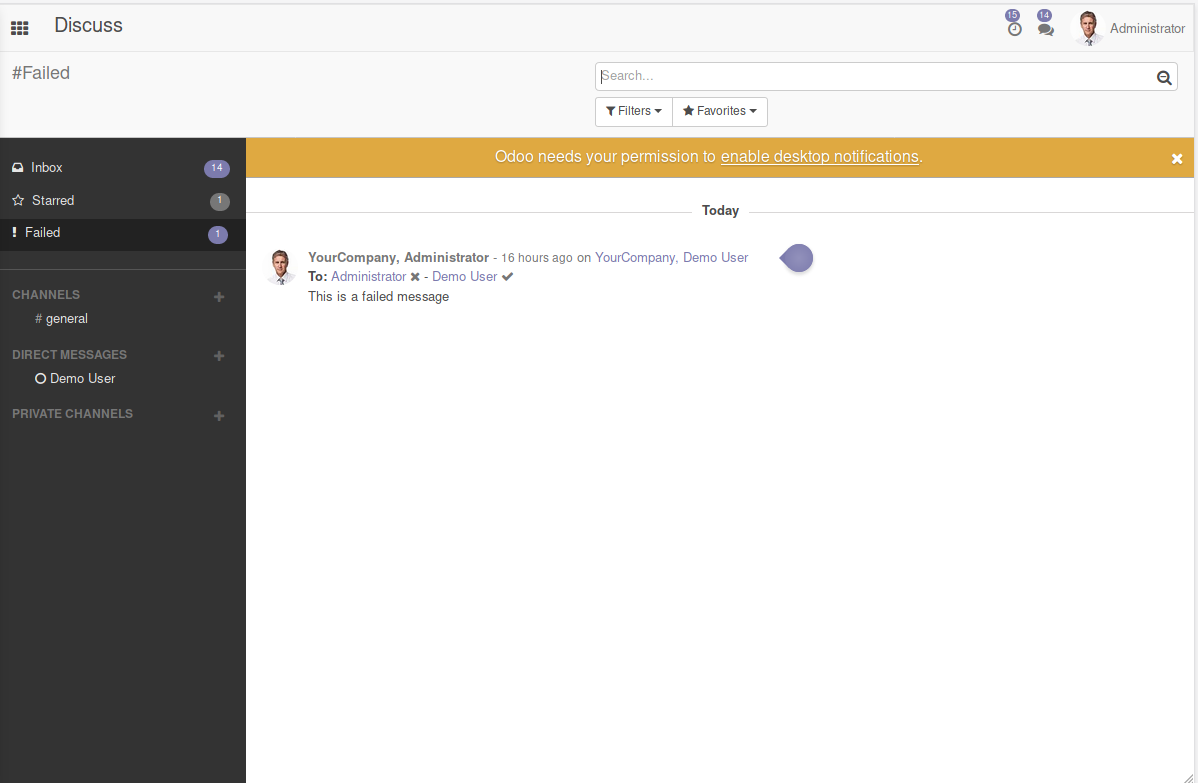Click the plus to add a new channel
This screenshot has height=783, width=1198.
[218, 295]
